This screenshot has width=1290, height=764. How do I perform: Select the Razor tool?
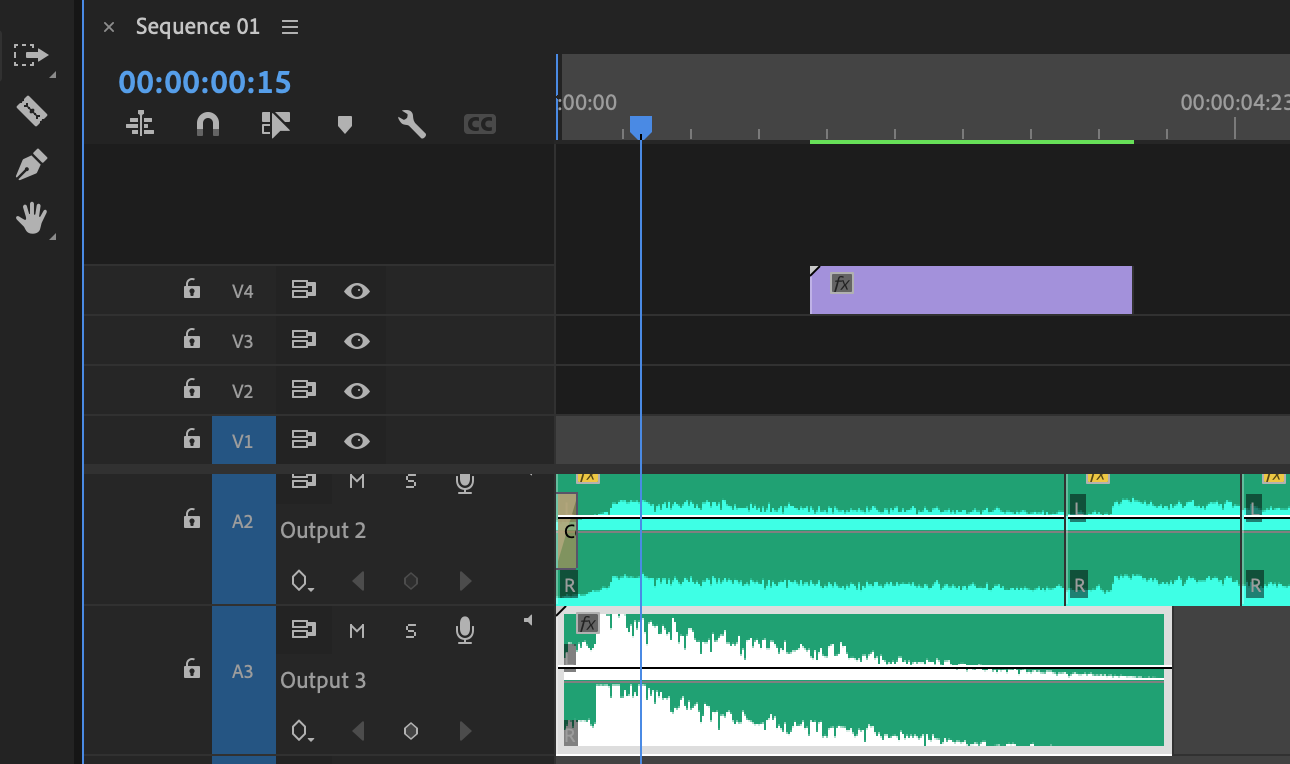(x=31, y=111)
